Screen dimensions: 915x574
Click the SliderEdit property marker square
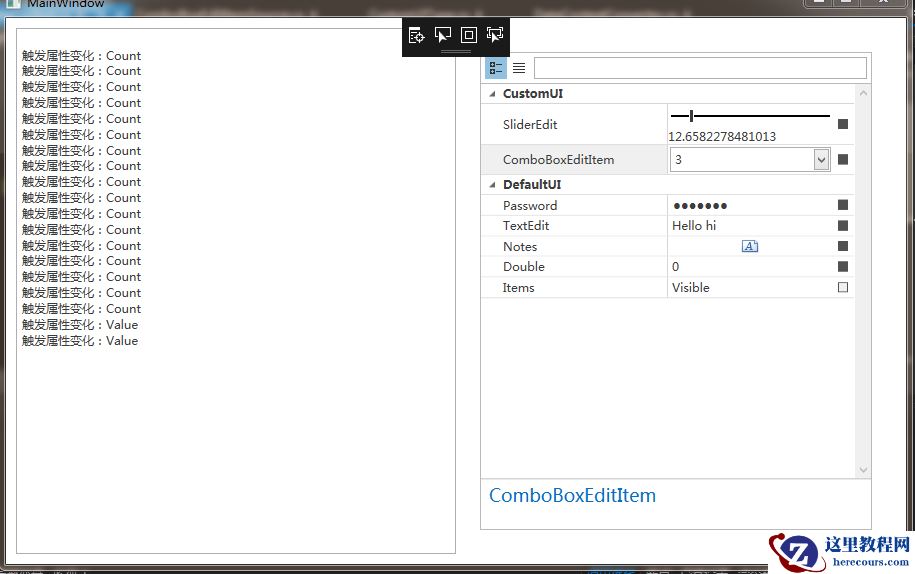coord(843,124)
